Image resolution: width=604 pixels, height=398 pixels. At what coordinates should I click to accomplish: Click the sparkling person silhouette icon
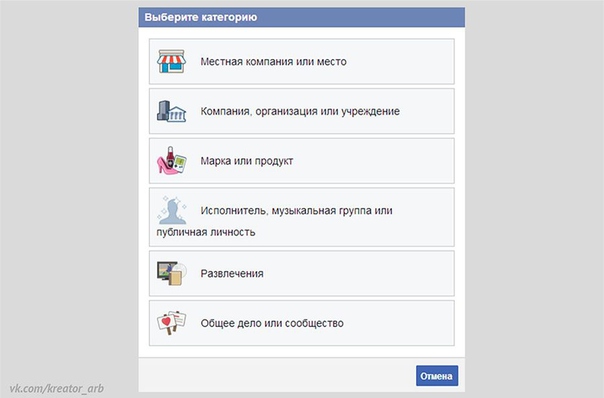click(x=172, y=210)
